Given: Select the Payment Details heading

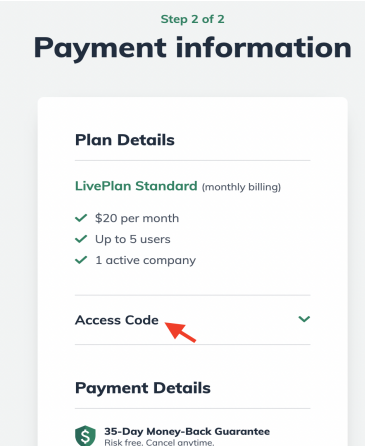Looking at the screenshot, I should pyautogui.click(x=143, y=388).
